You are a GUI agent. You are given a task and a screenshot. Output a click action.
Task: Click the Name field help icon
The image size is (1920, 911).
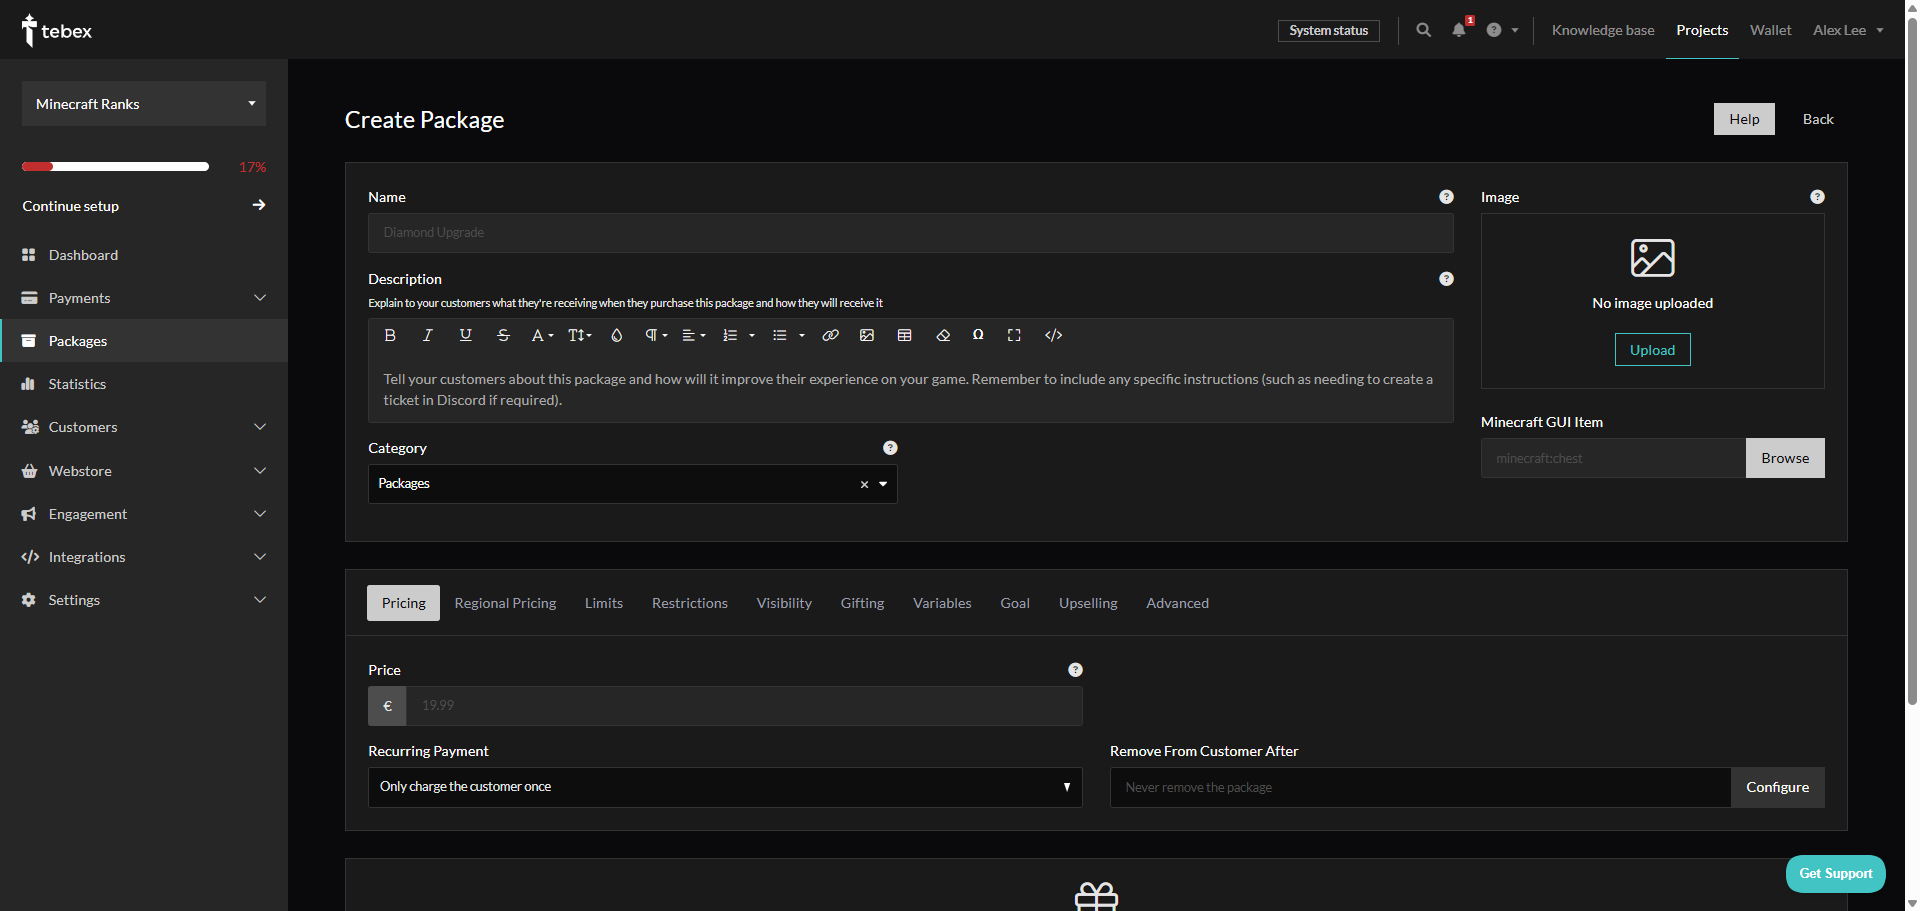pos(1446,197)
